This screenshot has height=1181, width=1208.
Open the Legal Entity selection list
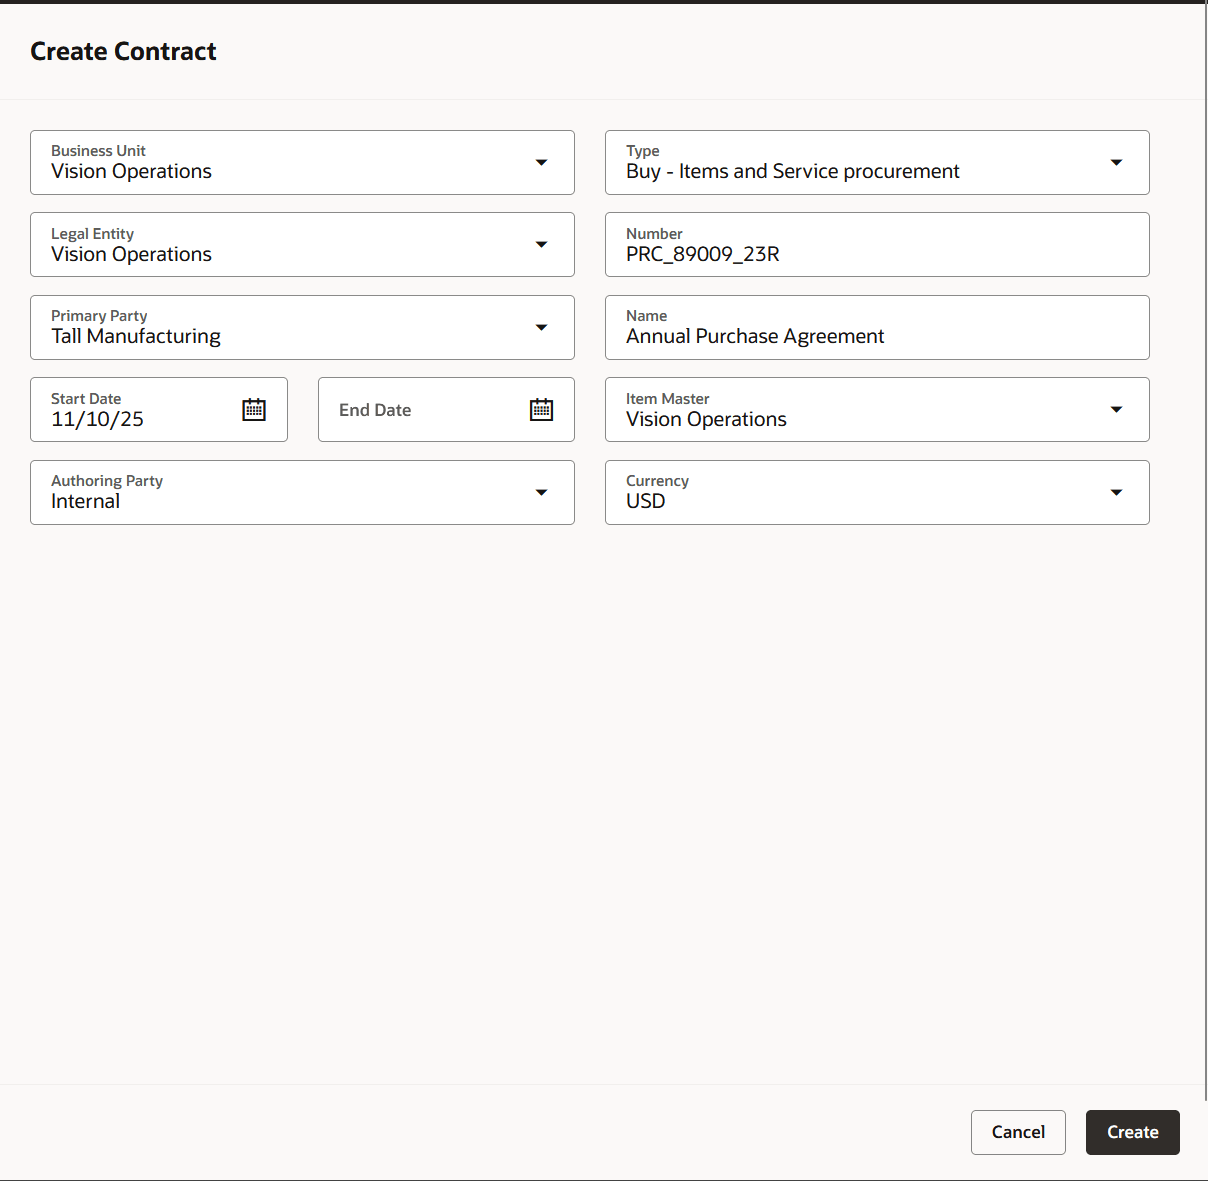pos(541,244)
